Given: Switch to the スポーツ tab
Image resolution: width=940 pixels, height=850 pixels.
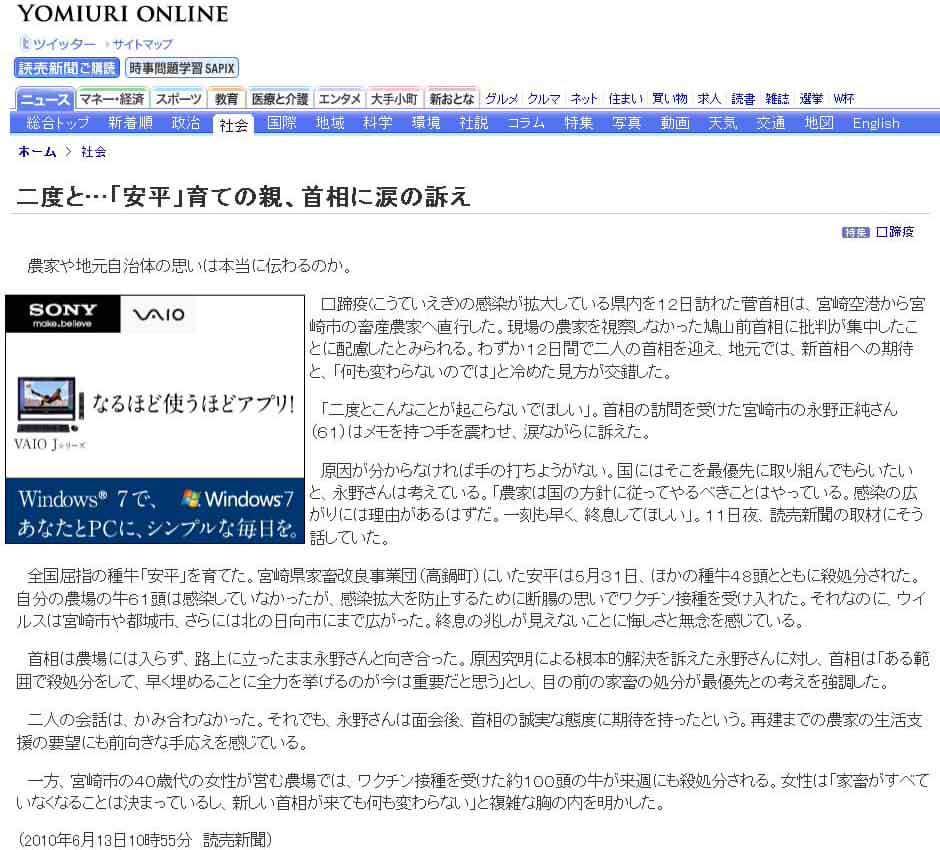Looking at the screenshot, I should coord(179,99).
